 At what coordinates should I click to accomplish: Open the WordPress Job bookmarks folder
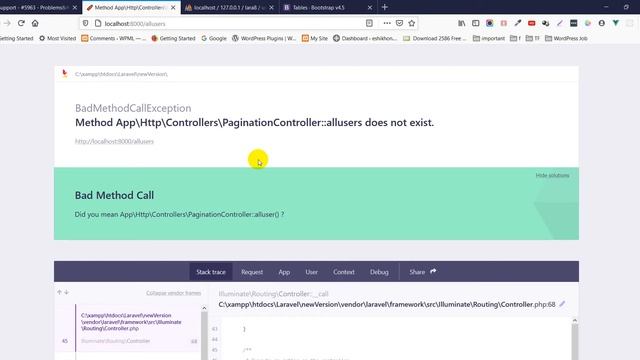566,38
